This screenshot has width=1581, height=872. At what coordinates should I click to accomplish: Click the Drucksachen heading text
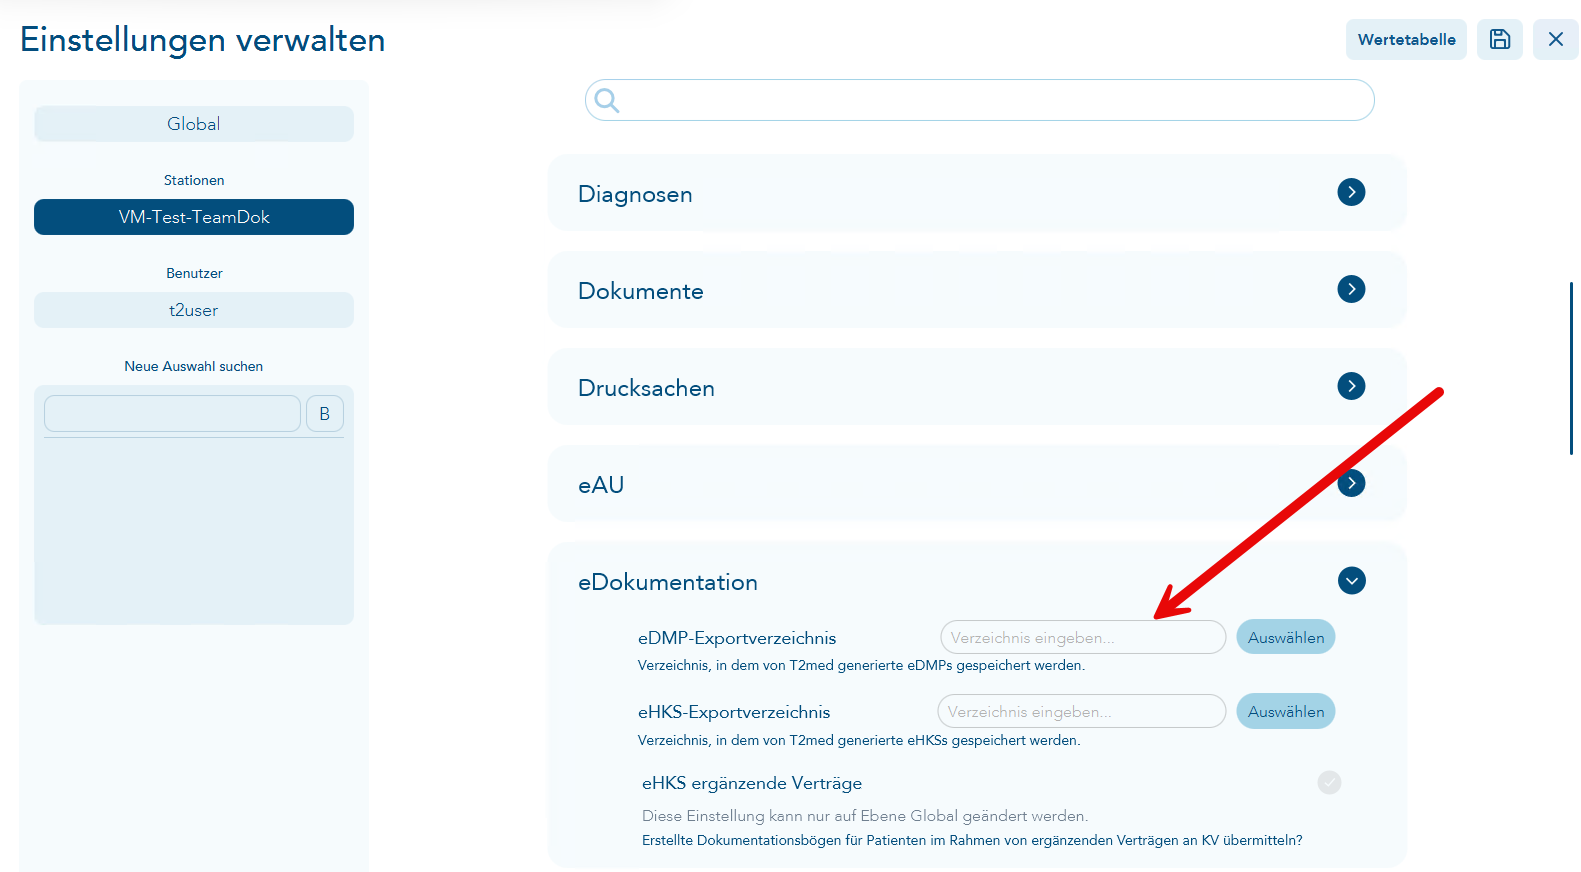coord(646,388)
